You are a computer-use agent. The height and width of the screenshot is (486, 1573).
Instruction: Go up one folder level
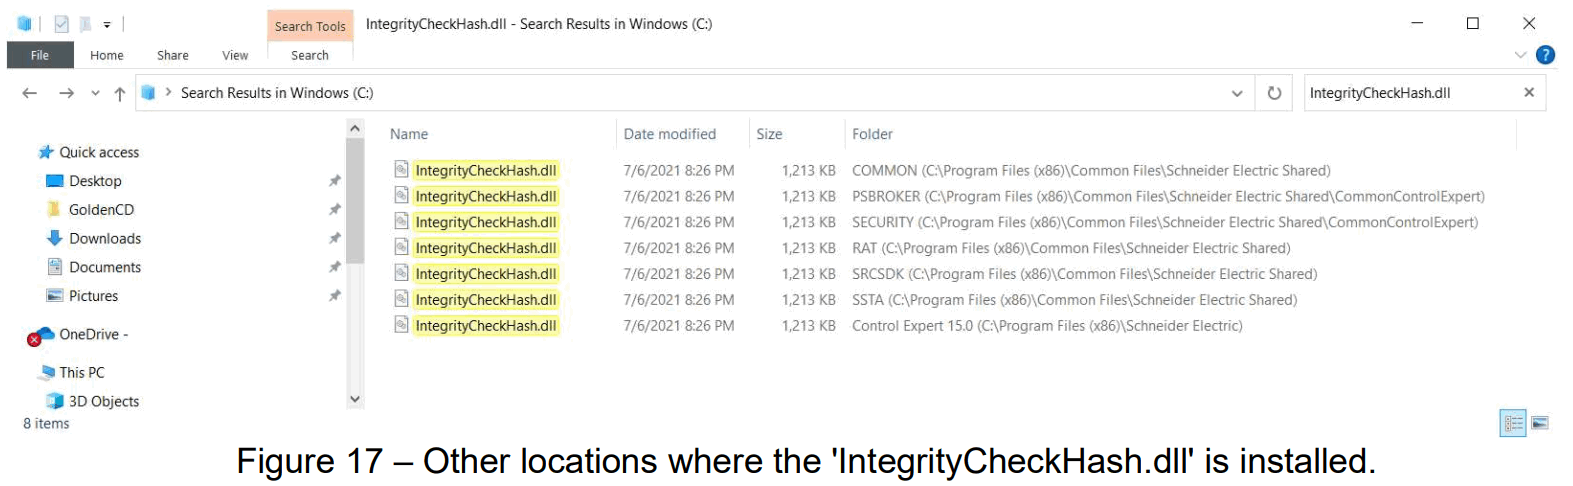pyautogui.click(x=120, y=93)
